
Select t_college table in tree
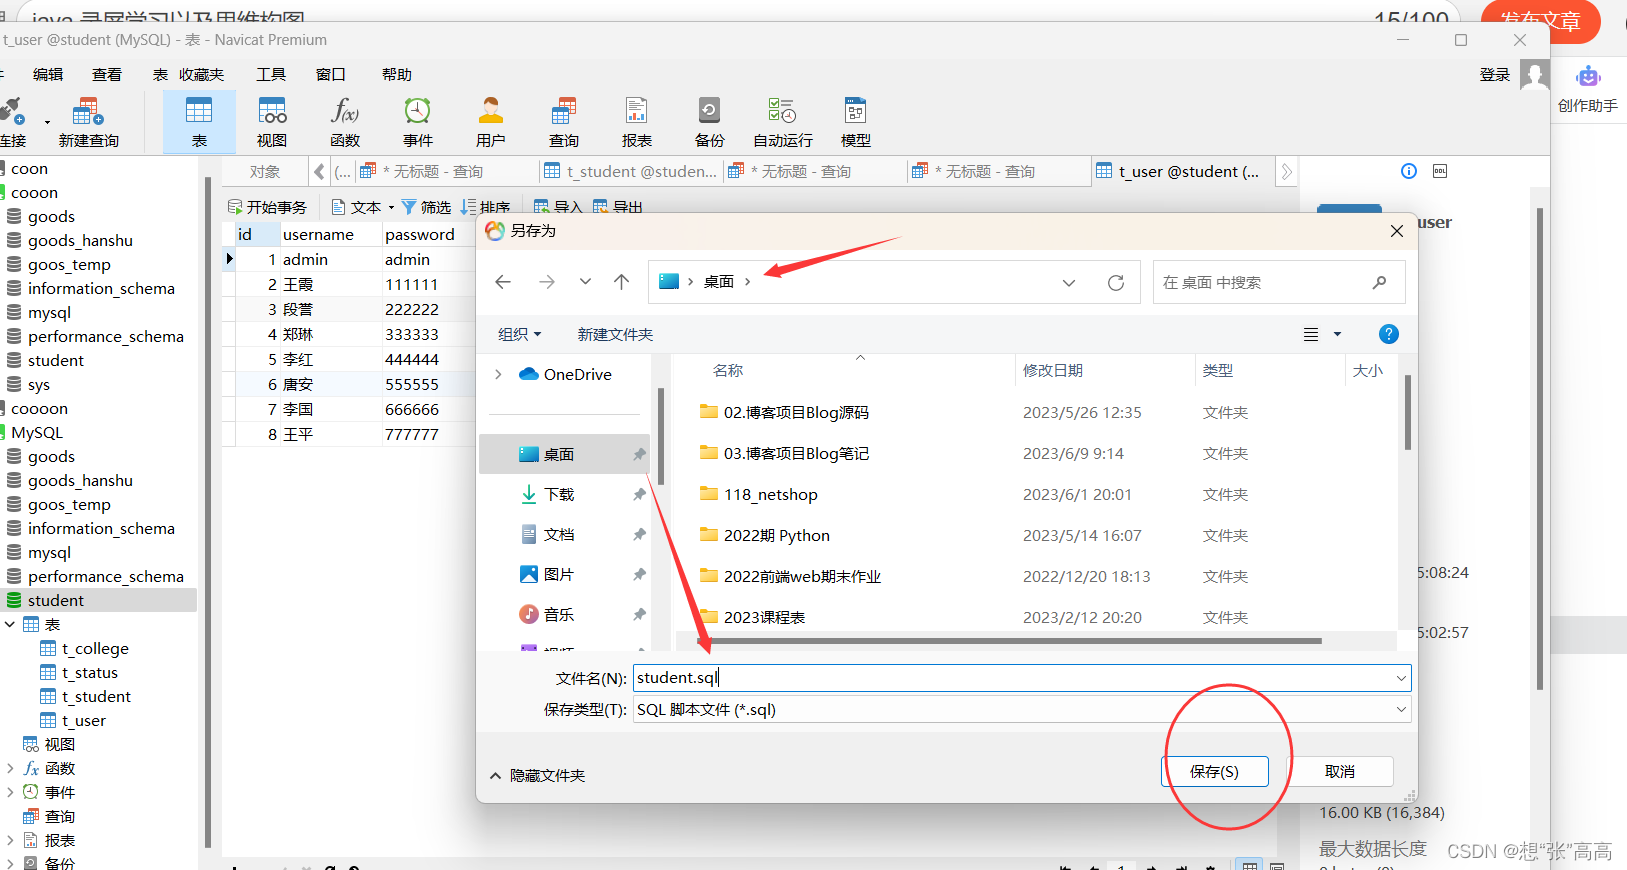click(x=95, y=648)
